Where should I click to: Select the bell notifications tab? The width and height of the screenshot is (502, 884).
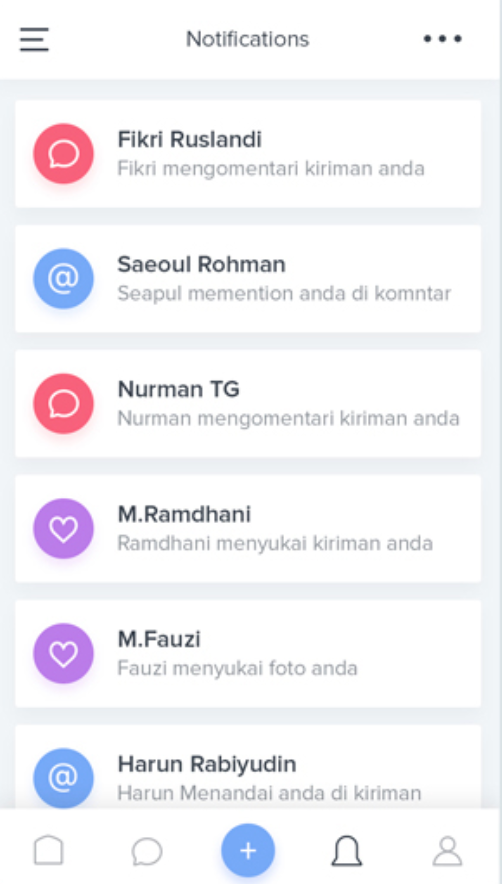346,850
